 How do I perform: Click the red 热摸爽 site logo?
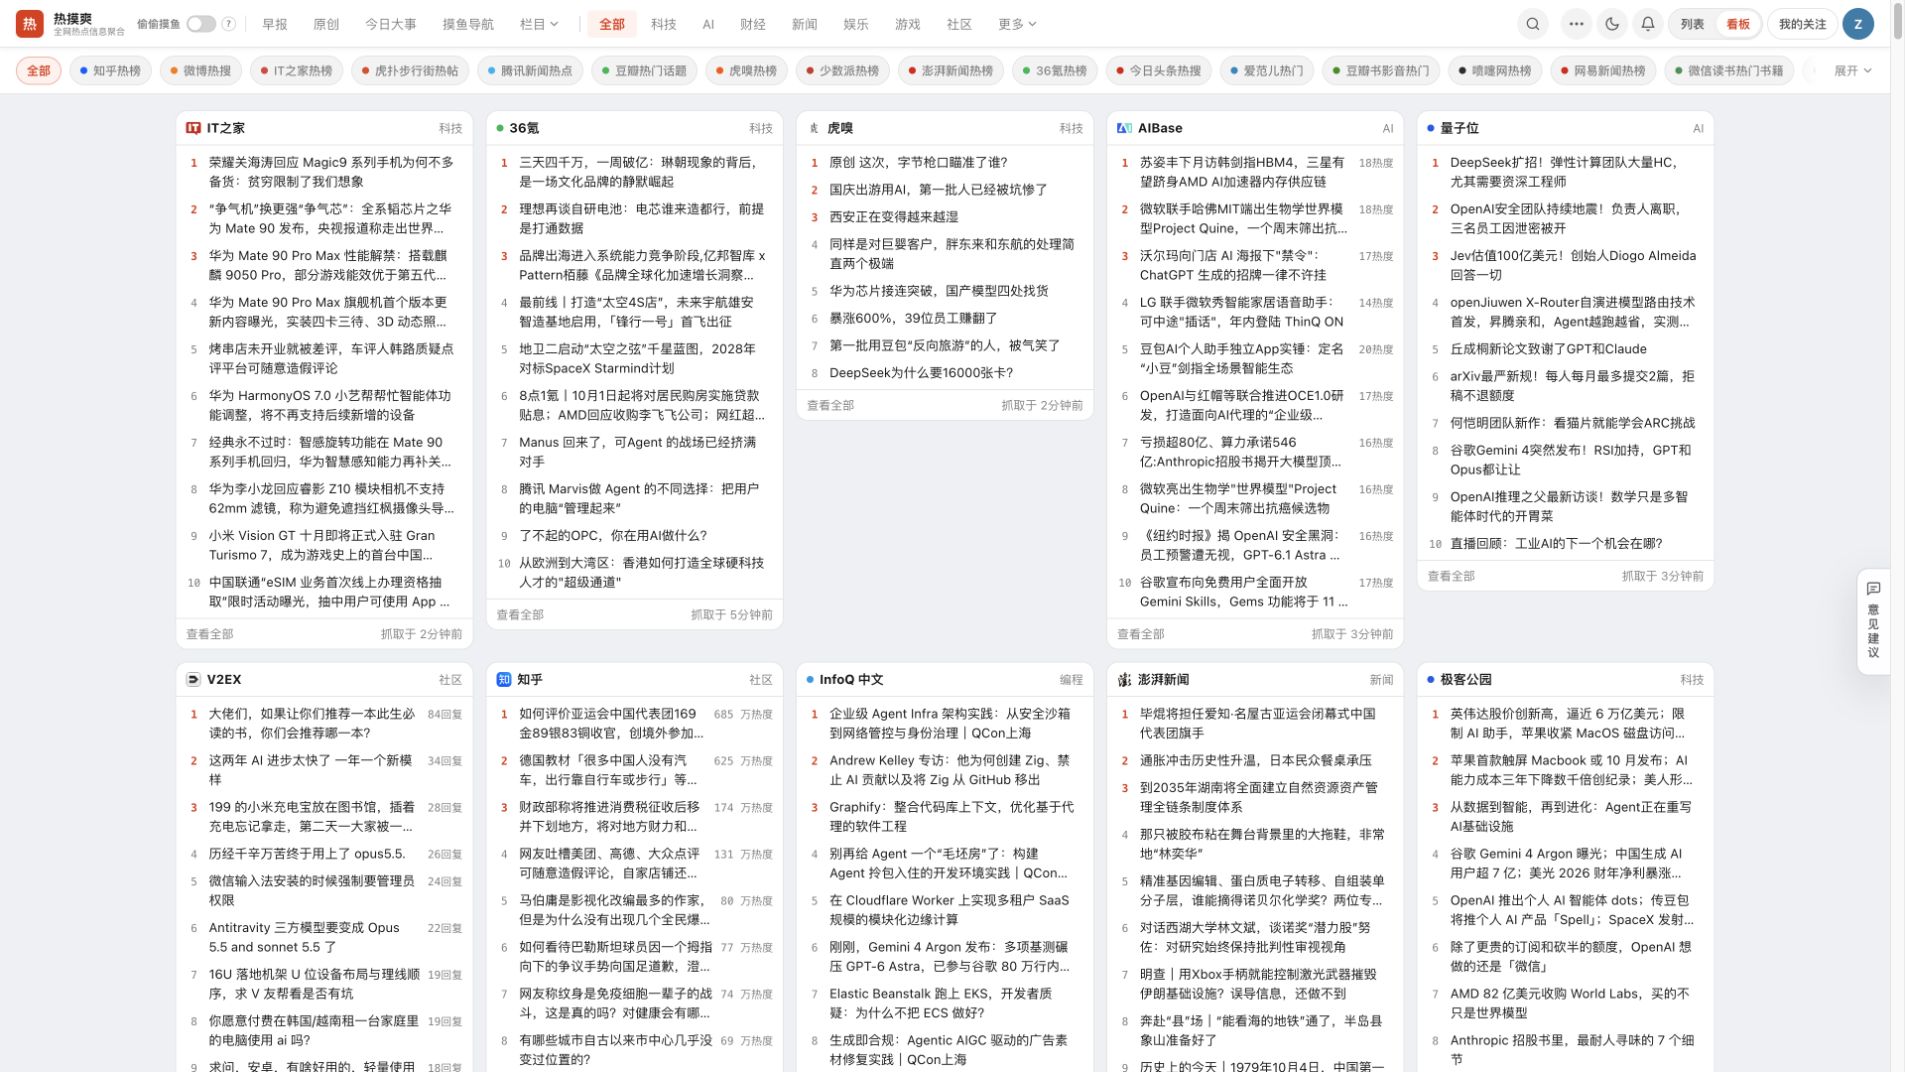click(29, 24)
